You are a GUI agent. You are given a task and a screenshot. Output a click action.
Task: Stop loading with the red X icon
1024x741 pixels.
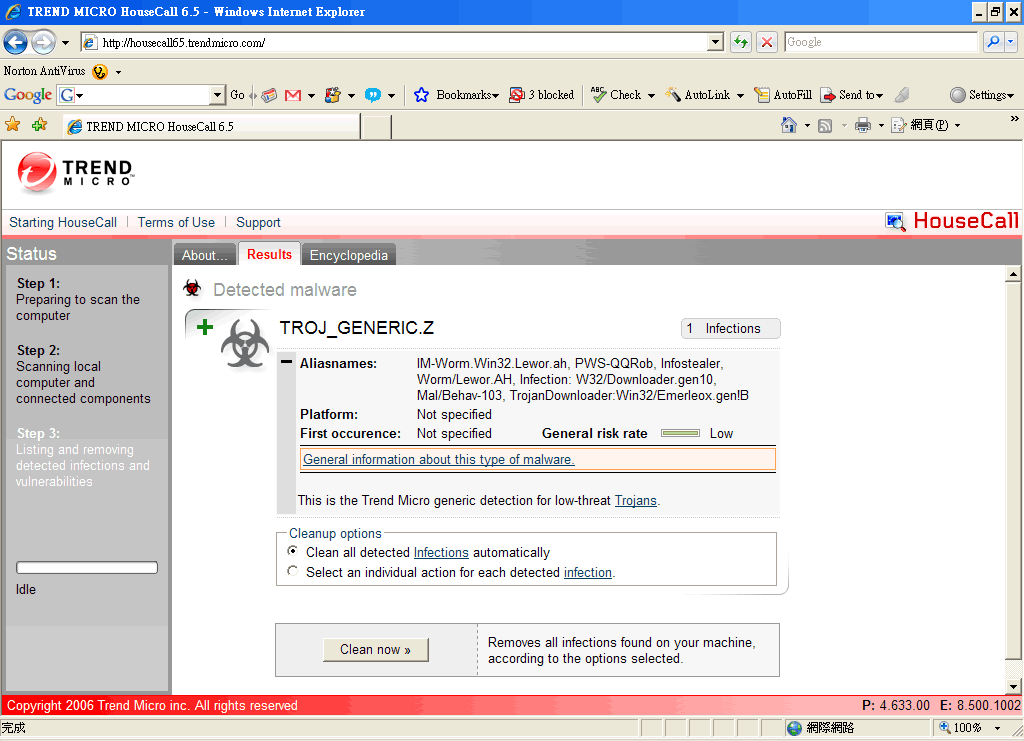pos(767,42)
